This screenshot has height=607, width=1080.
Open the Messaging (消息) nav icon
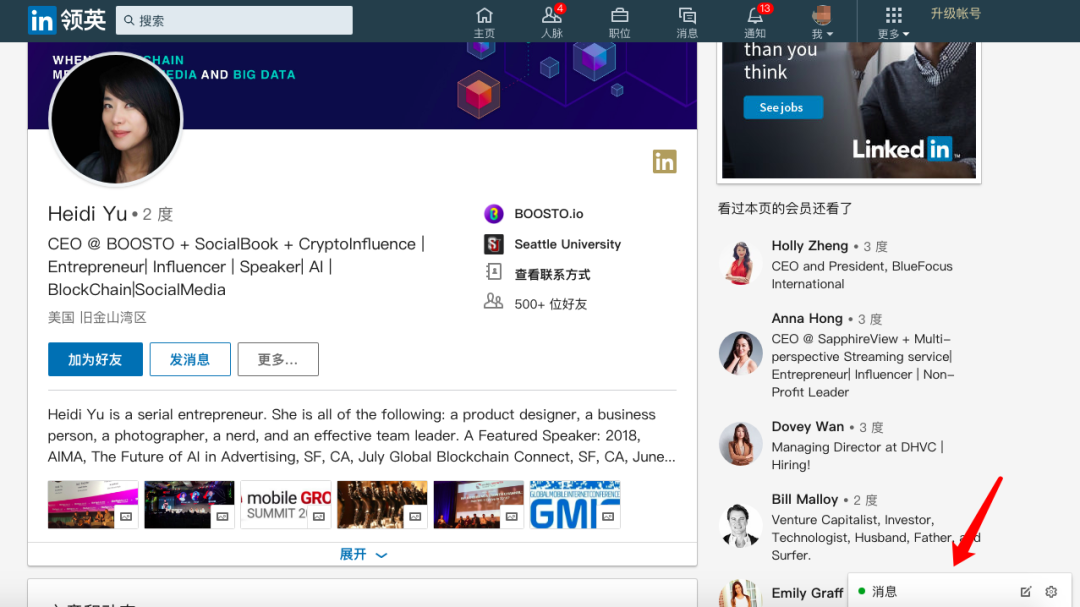coord(687,22)
